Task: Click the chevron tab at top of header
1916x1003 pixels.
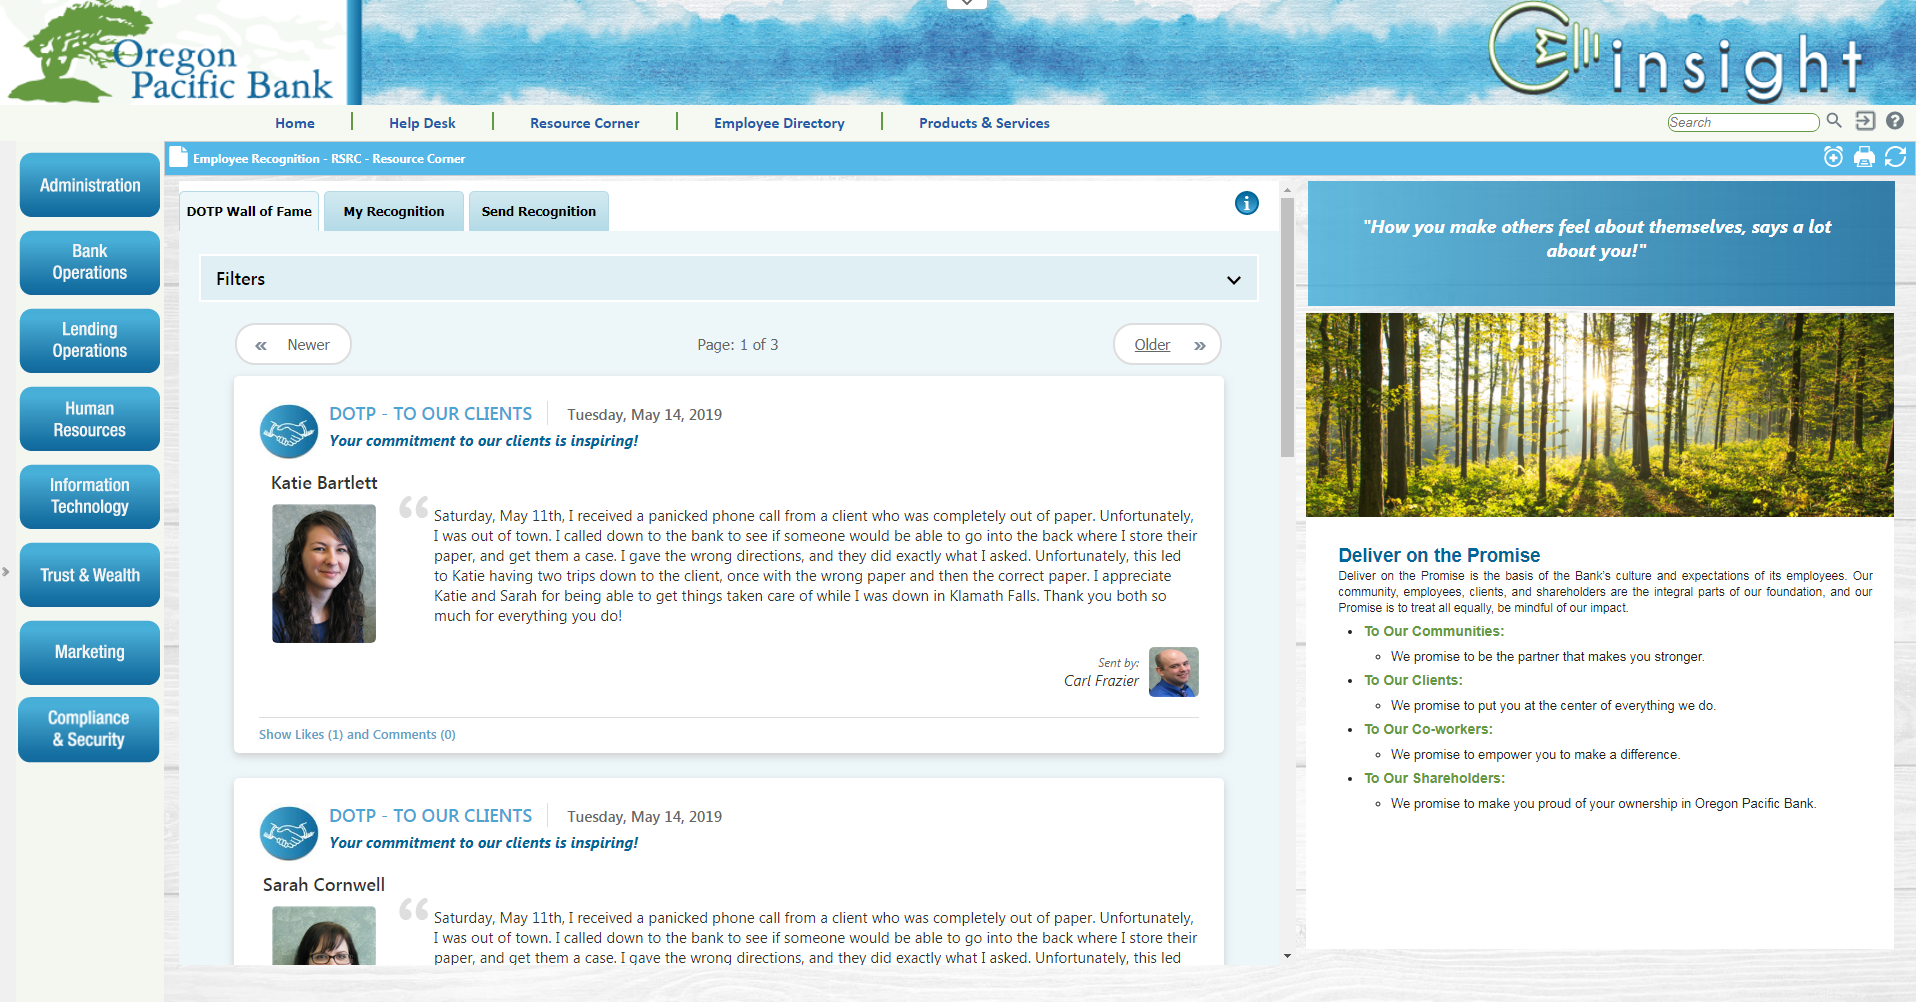Action: tap(967, 4)
